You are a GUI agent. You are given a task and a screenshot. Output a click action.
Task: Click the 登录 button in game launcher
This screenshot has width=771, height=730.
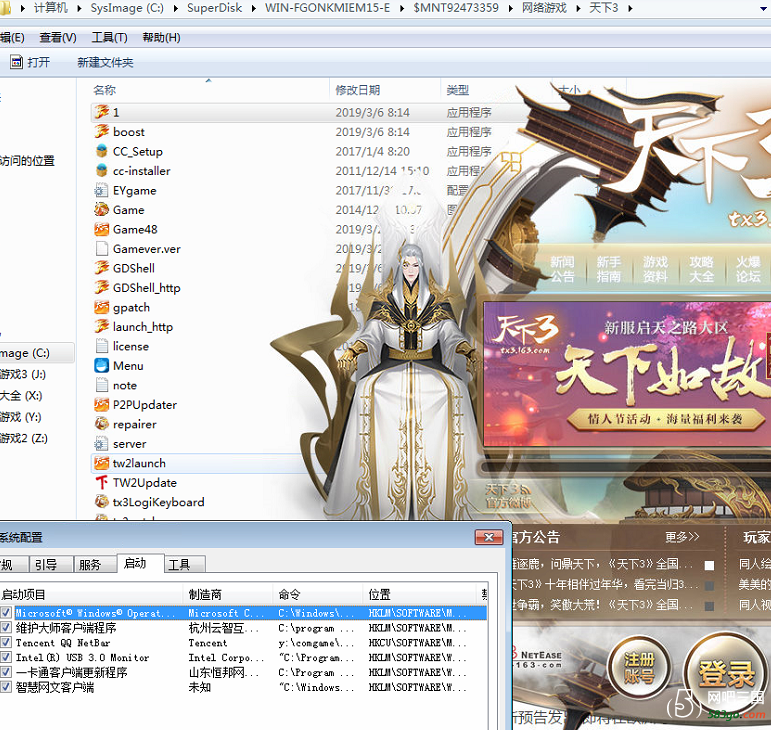(726, 672)
